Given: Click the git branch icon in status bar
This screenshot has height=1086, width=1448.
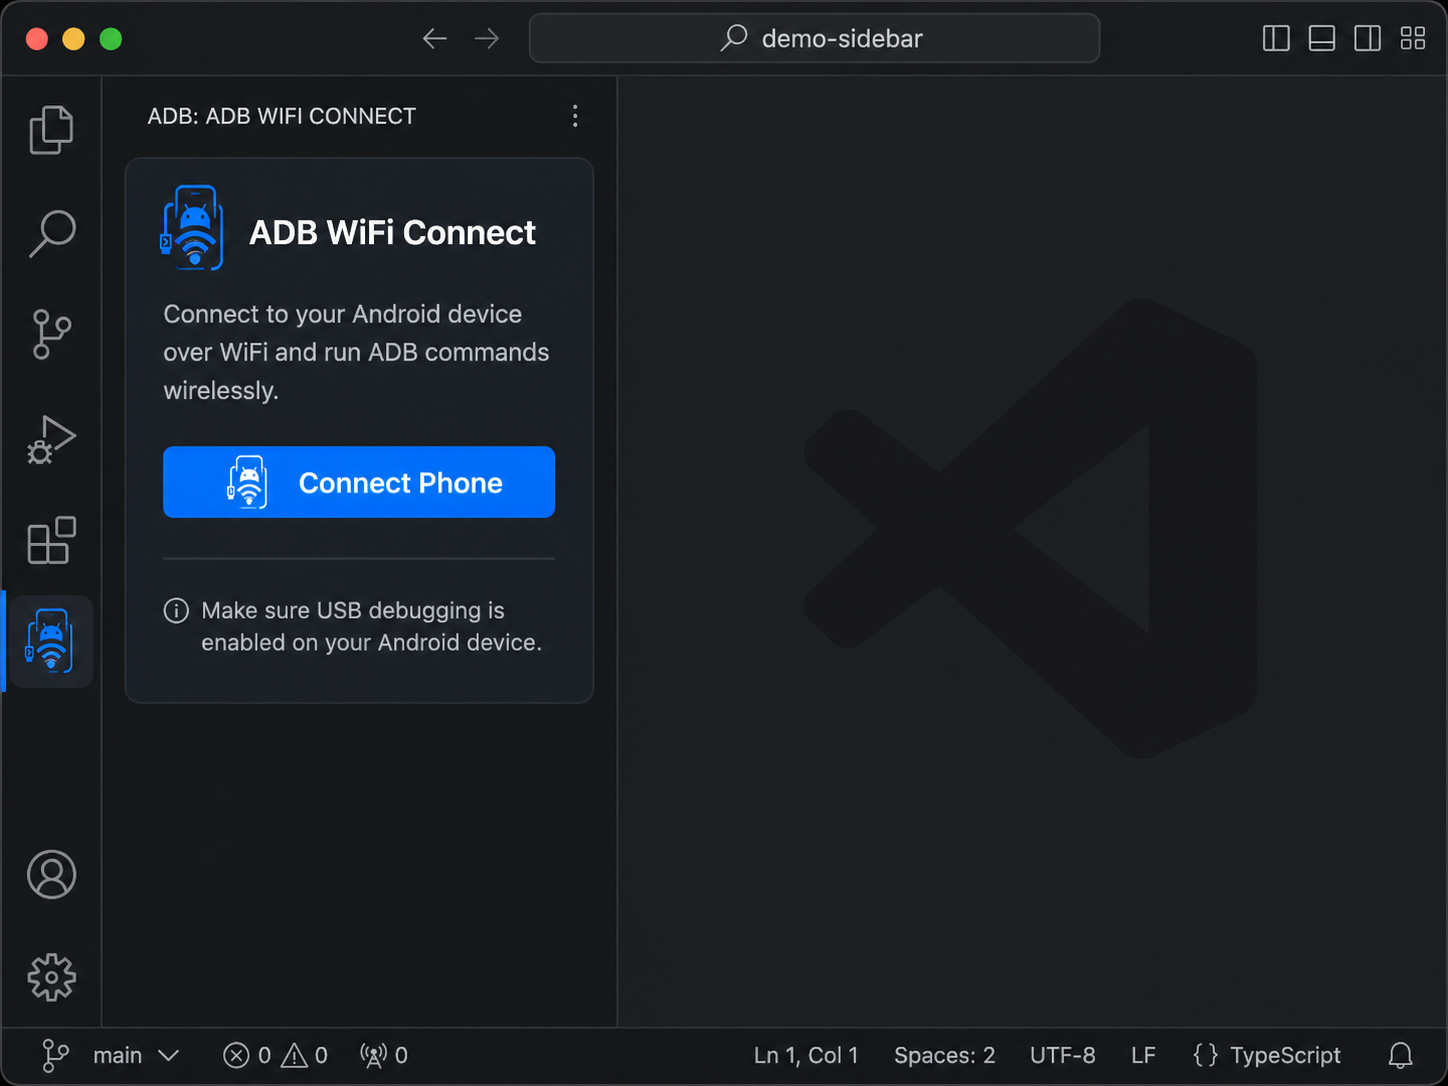Looking at the screenshot, I should click(56, 1055).
